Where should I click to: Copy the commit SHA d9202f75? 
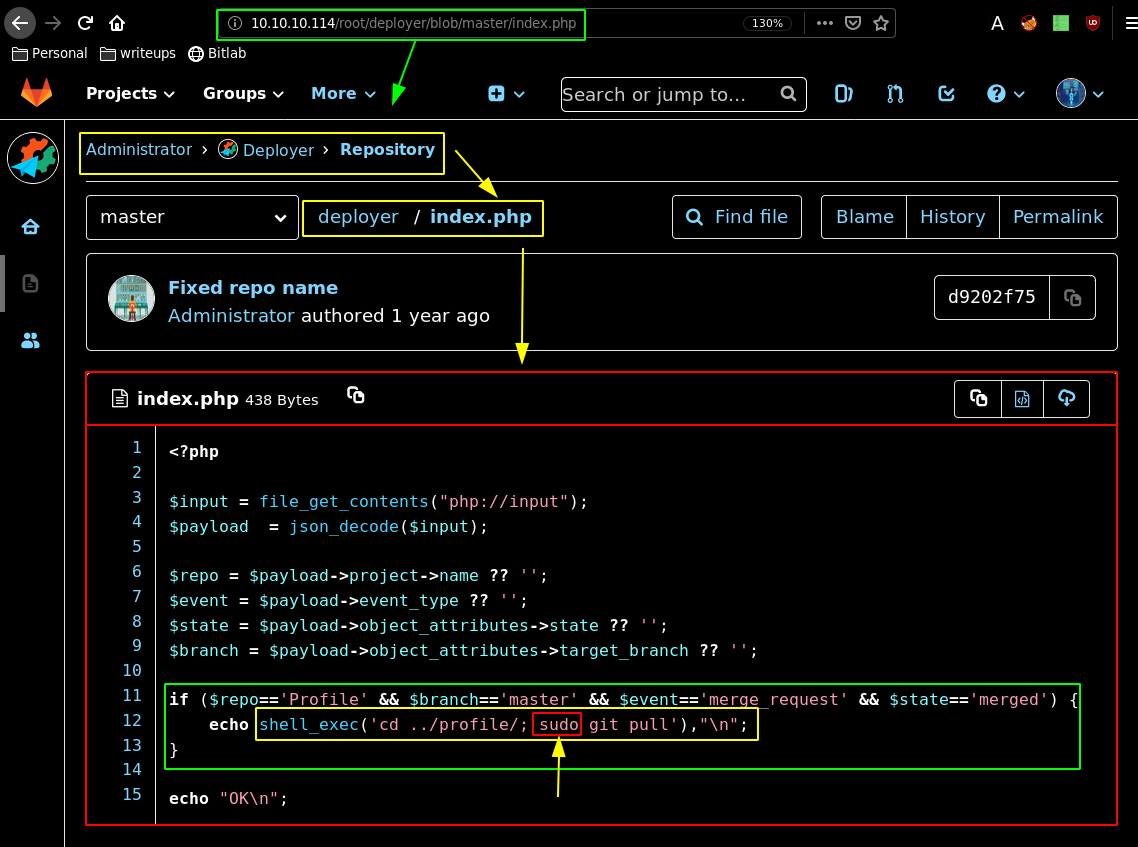(1073, 298)
